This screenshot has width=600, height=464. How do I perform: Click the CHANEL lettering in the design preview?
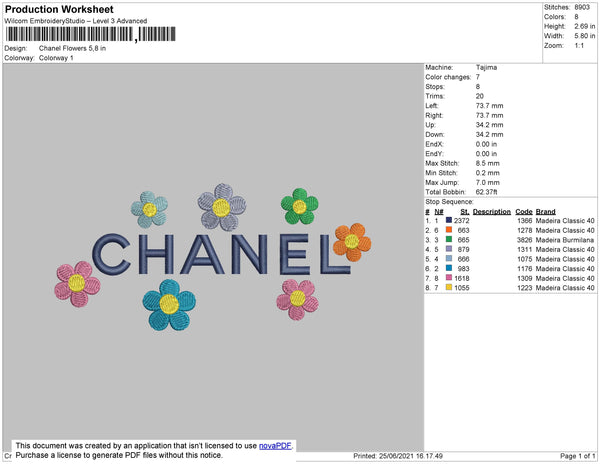[x=221, y=254]
